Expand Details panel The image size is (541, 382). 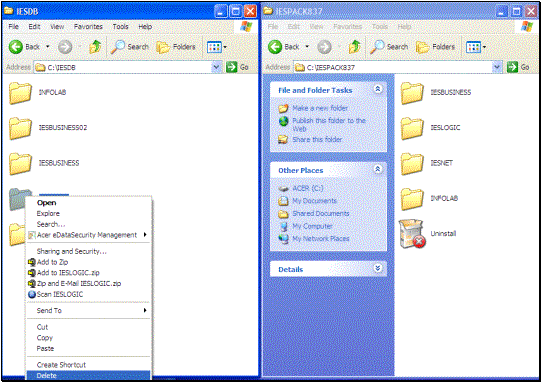(x=378, y=268)
